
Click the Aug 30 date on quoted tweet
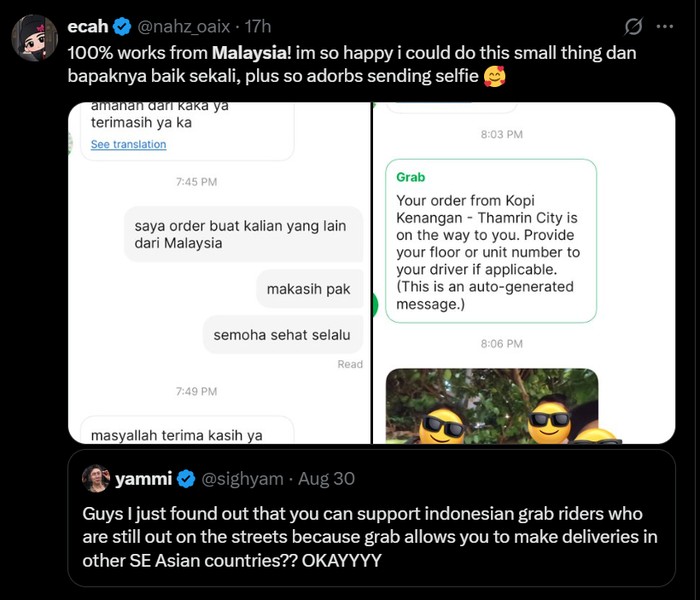(327, 479)
